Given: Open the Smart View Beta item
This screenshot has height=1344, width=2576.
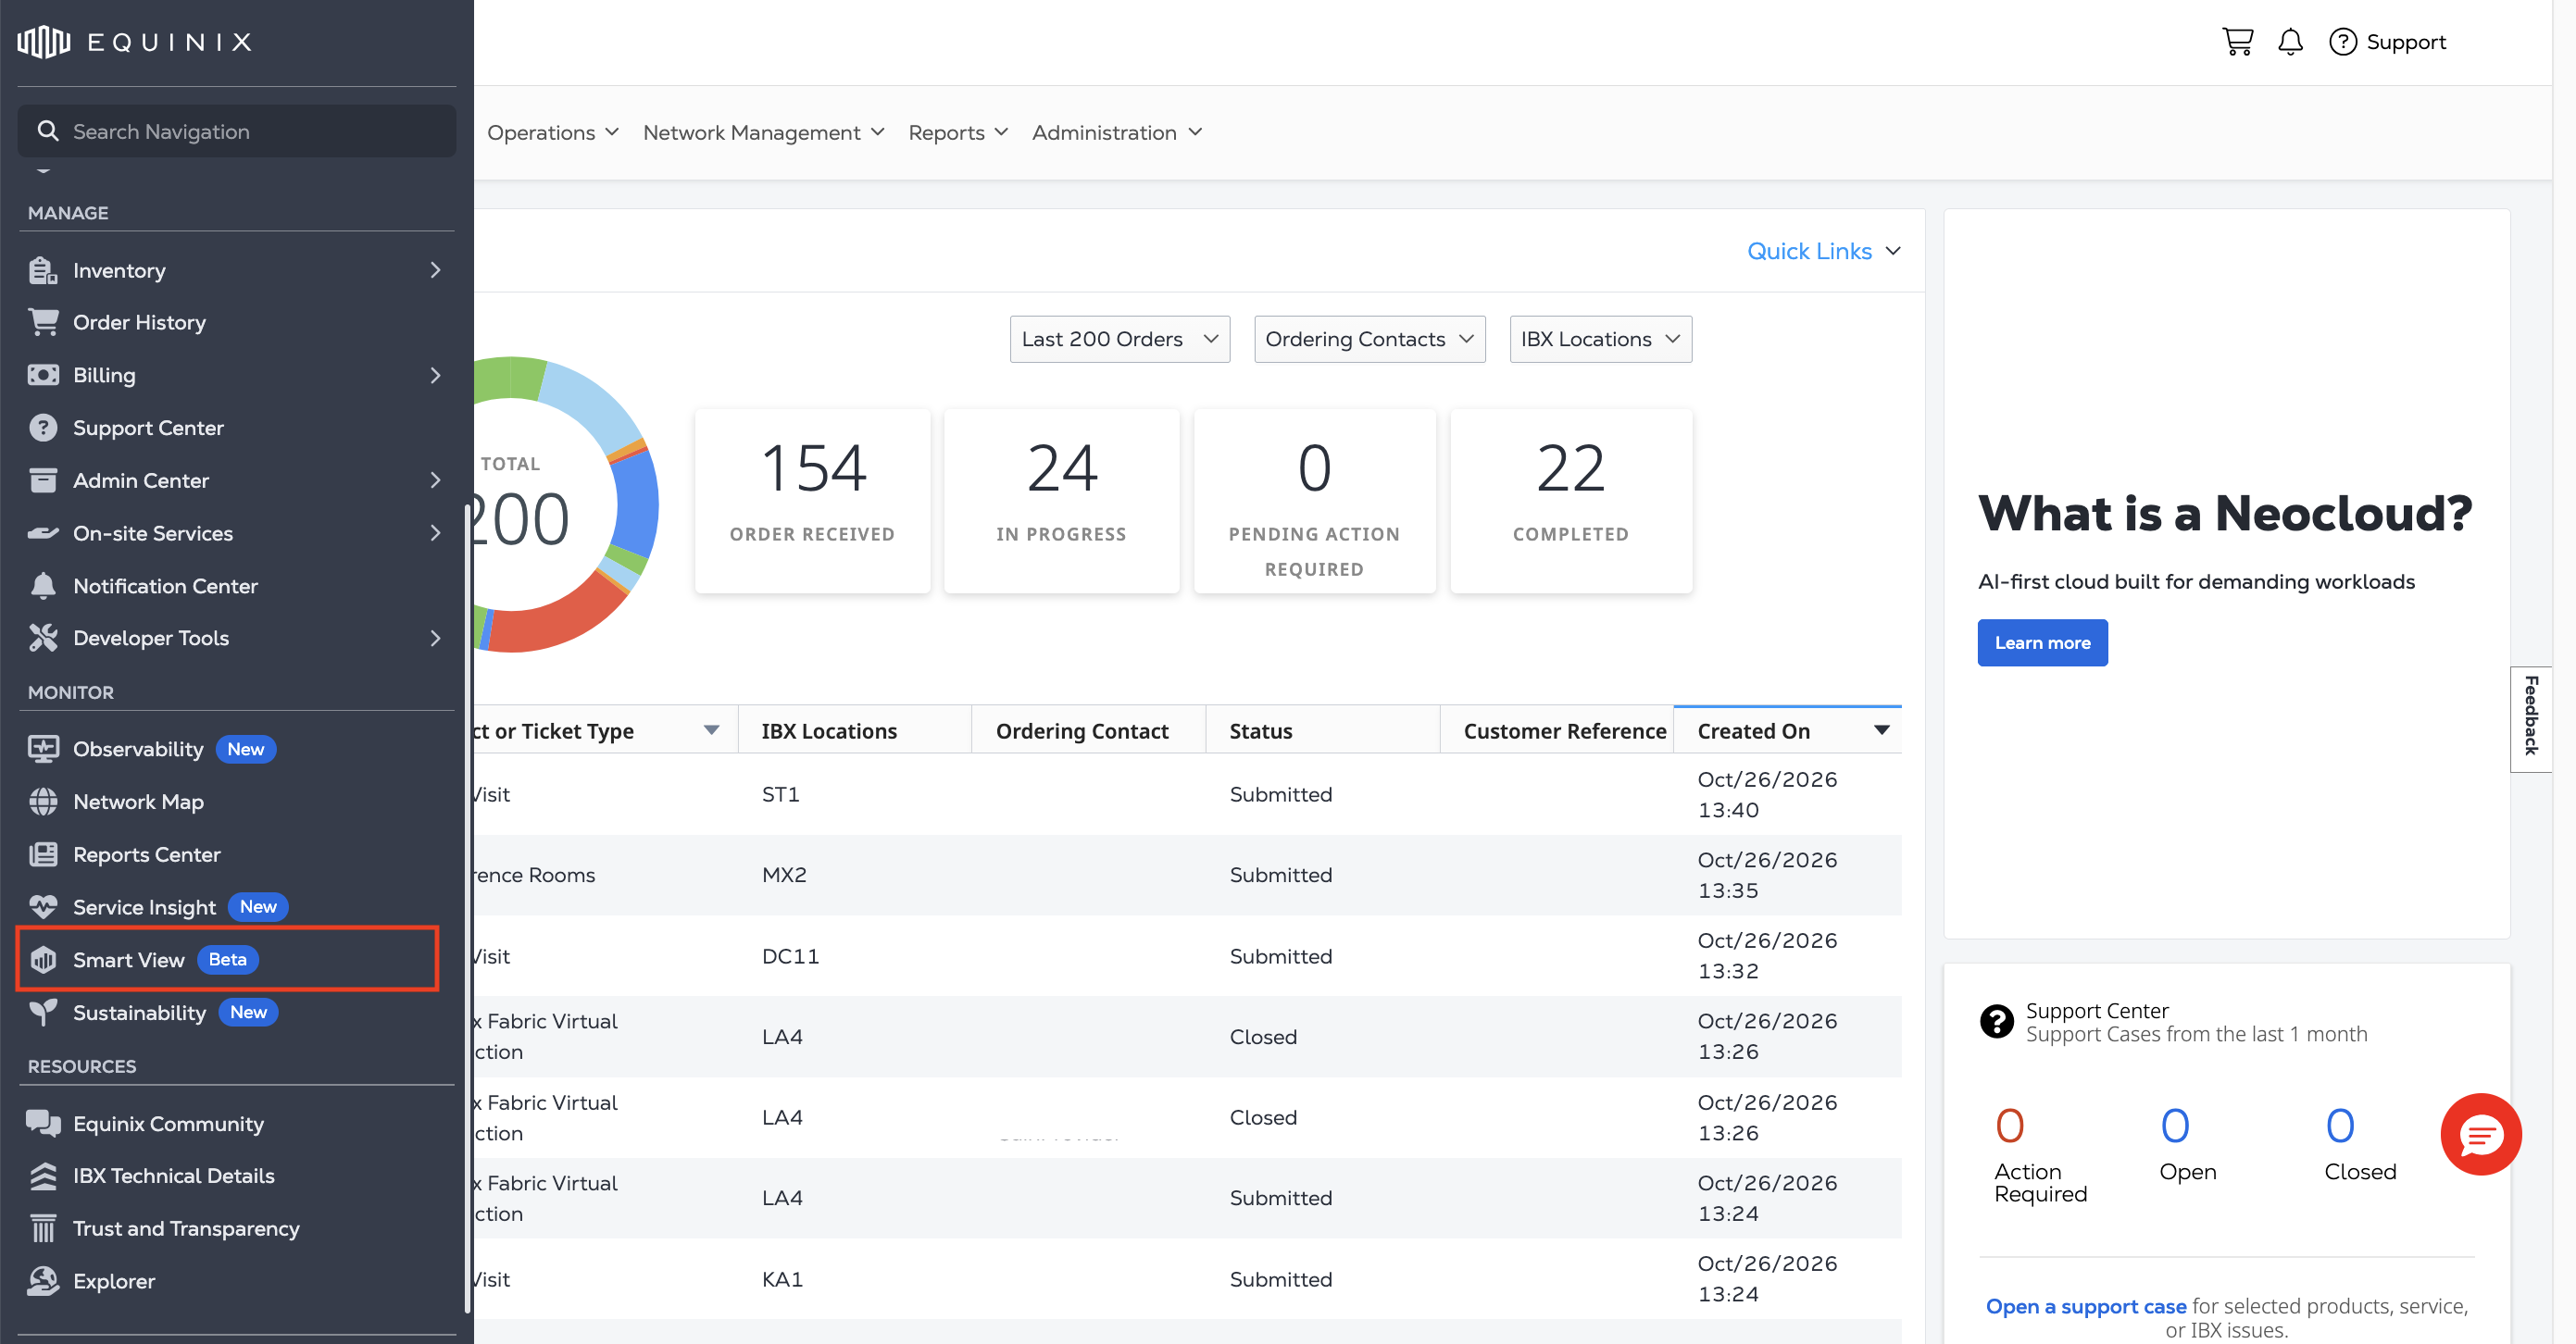Looking at the screenshot, I should (228, 959).
